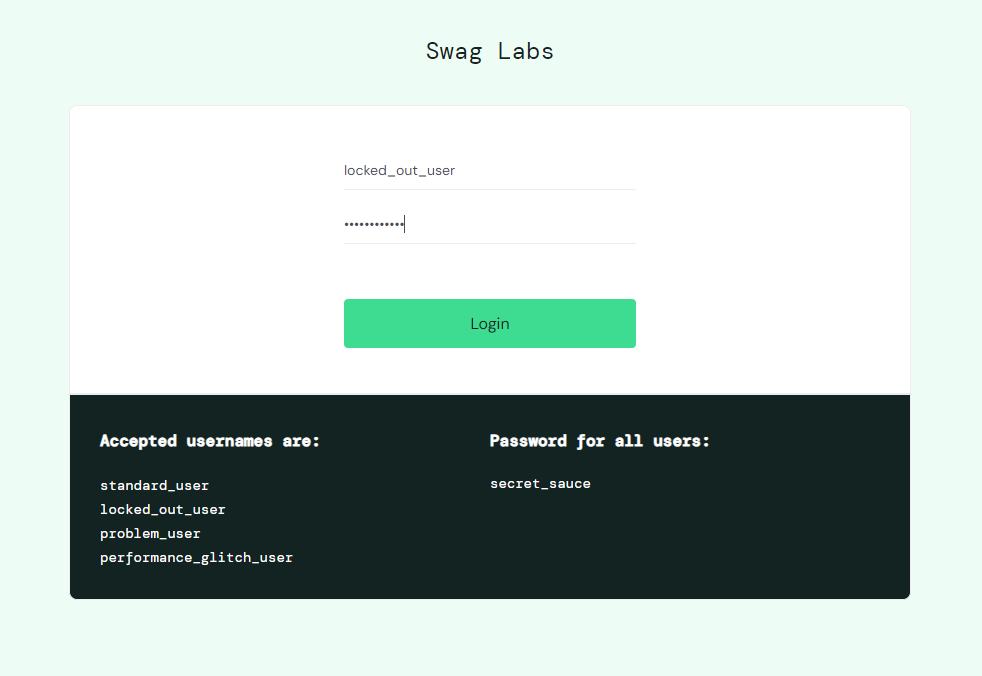Click the masked password dots in password field

click(373, 222)
